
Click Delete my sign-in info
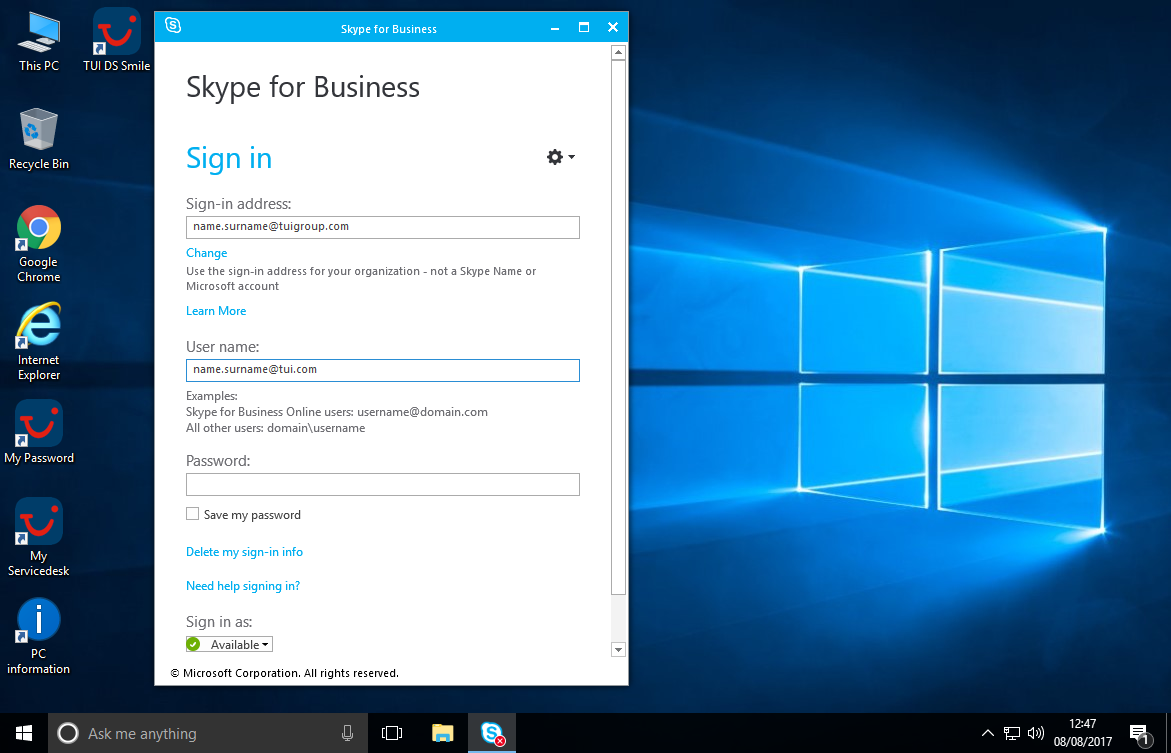coord(244,551)
